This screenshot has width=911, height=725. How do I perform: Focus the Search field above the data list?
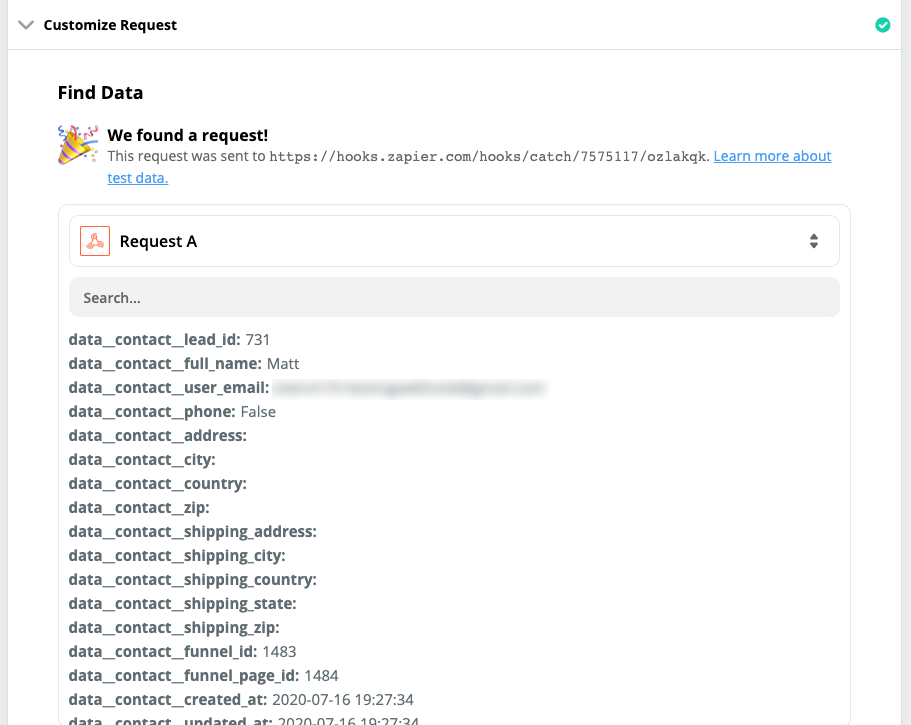coord(454,298)
